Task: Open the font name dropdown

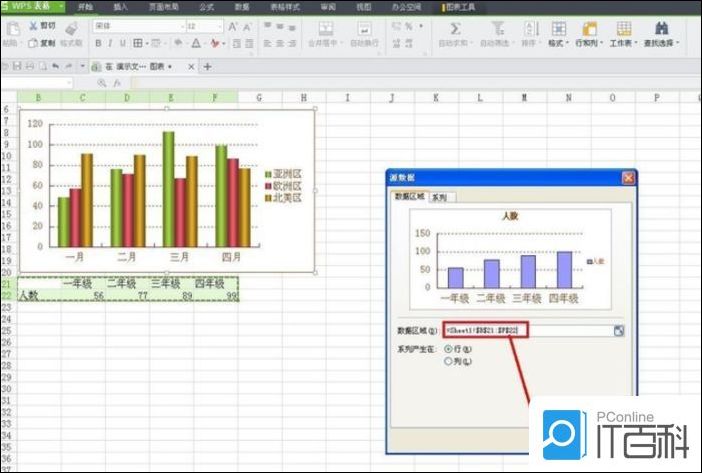Action: click(x=183, y=26)
